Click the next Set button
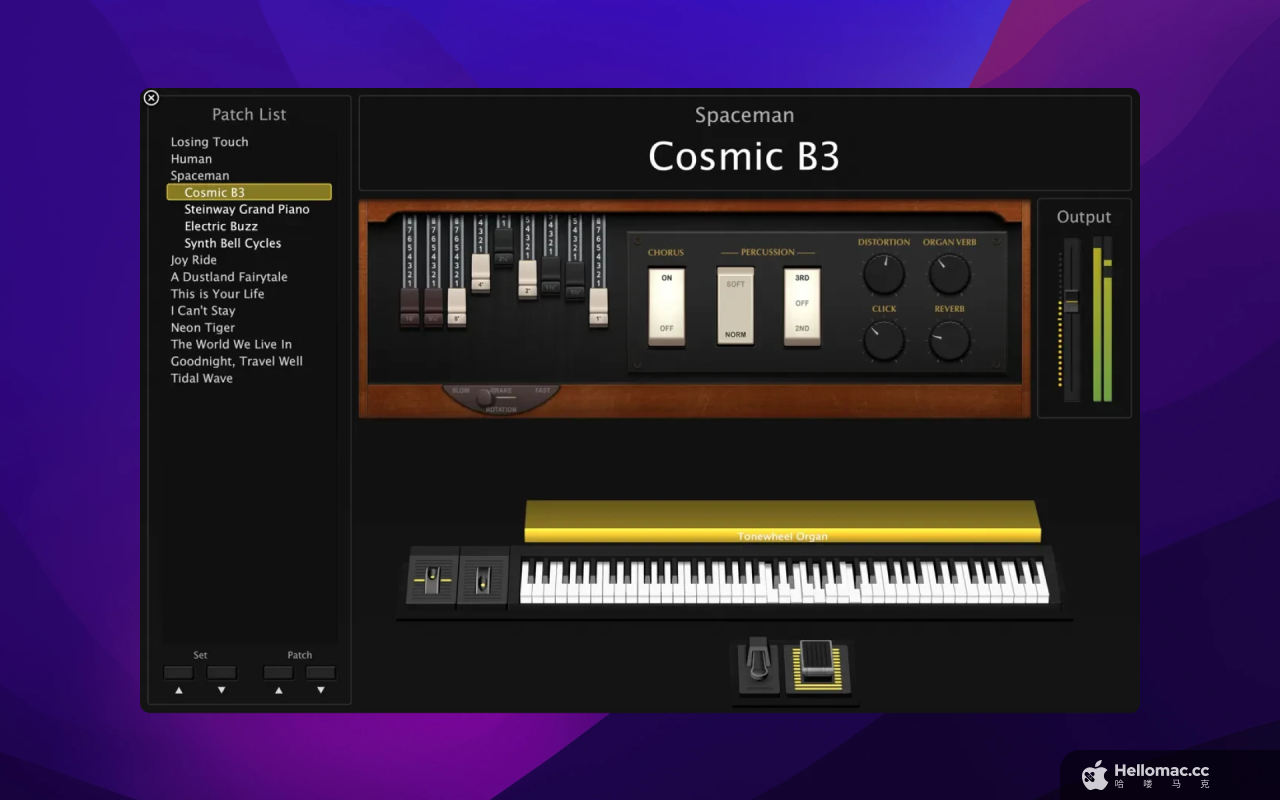The image size is (1280, 800). (222, 673)
